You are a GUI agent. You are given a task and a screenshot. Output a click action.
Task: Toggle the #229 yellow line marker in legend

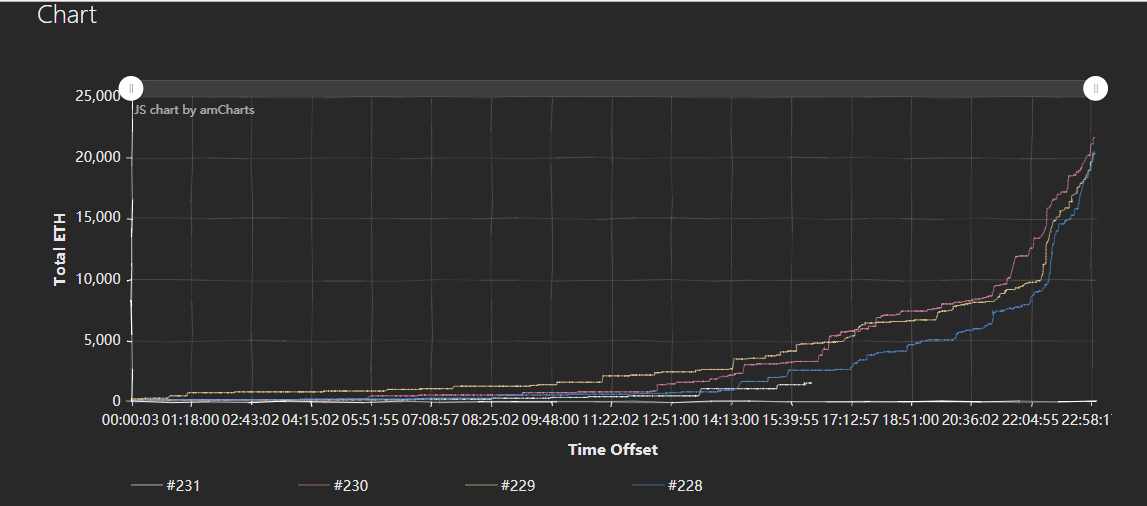tap(482, 486)
